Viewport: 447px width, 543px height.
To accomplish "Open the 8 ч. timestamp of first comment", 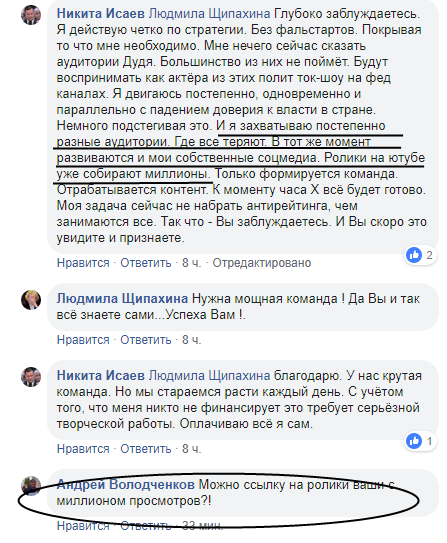I will [191, 263].
